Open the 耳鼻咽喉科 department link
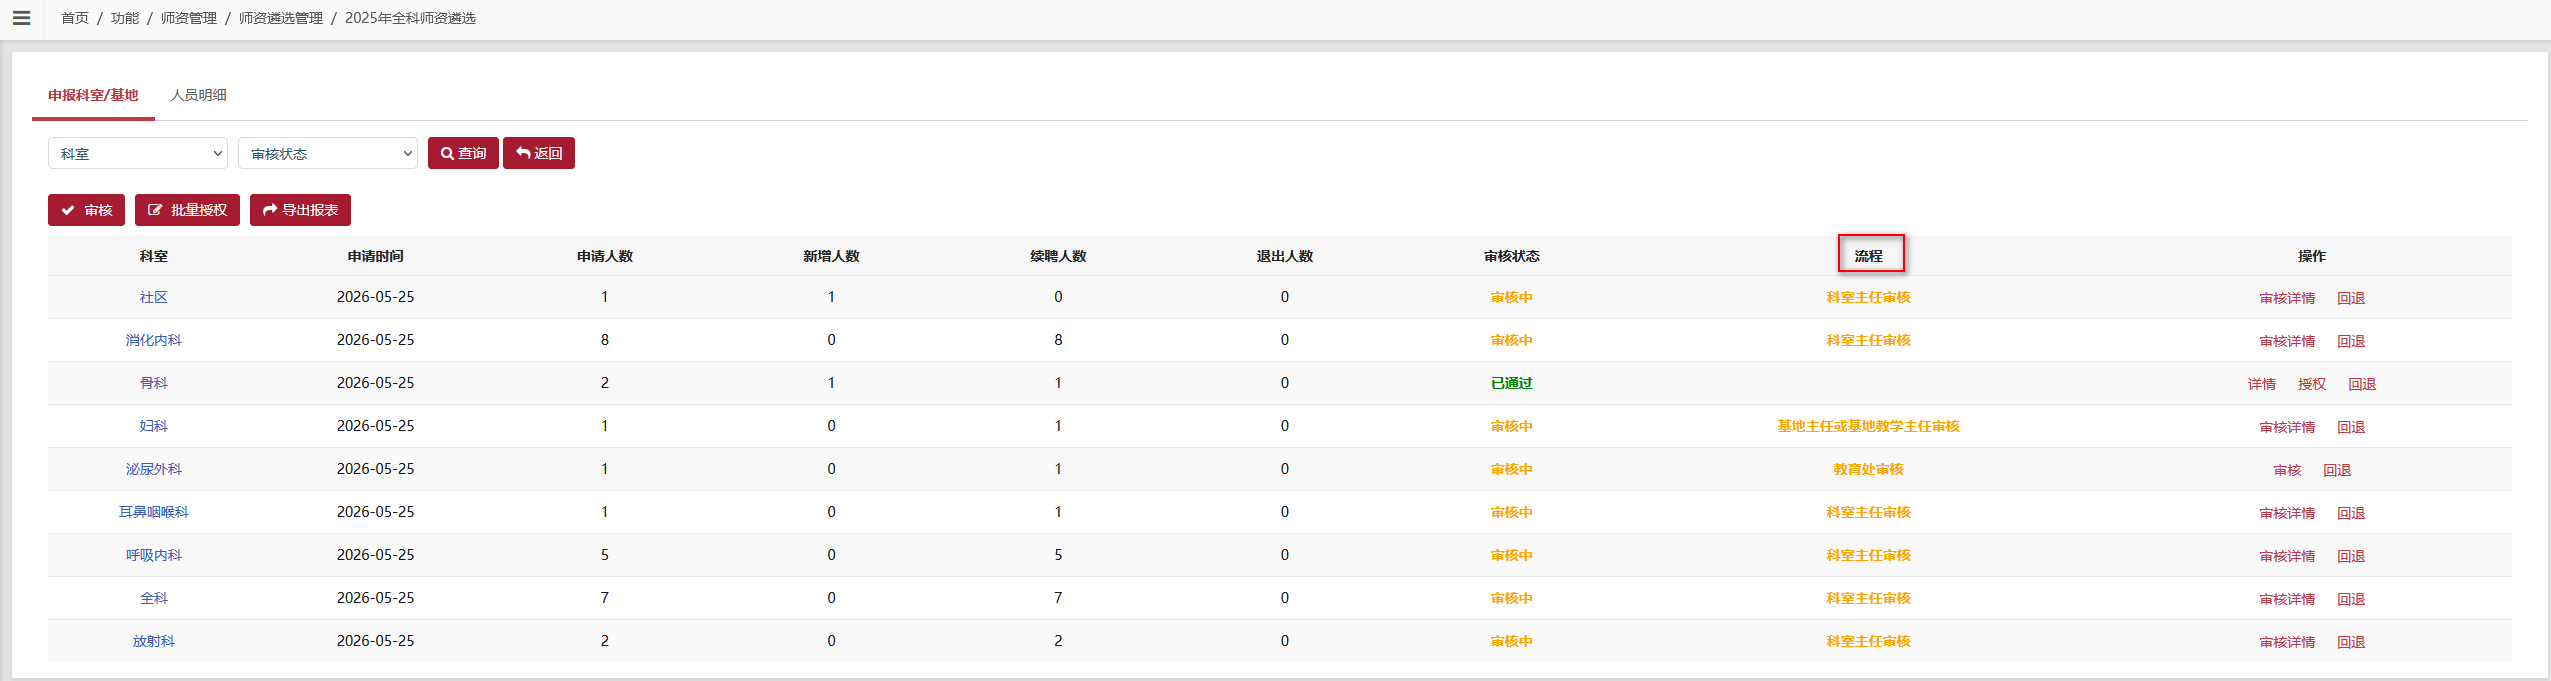The width and height of the screenshot is (2551, 681). pos(154,512)
